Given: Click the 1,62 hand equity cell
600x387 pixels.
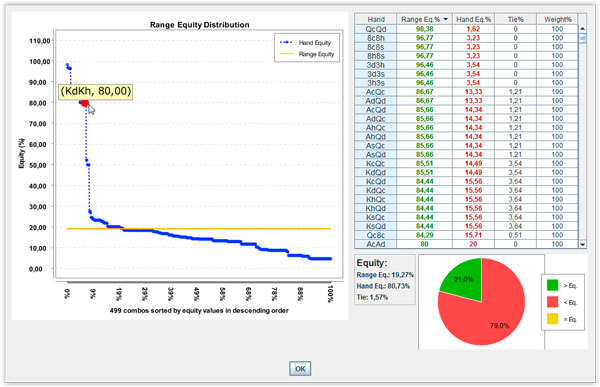Looking at the screenshot, I should [473, 29].
